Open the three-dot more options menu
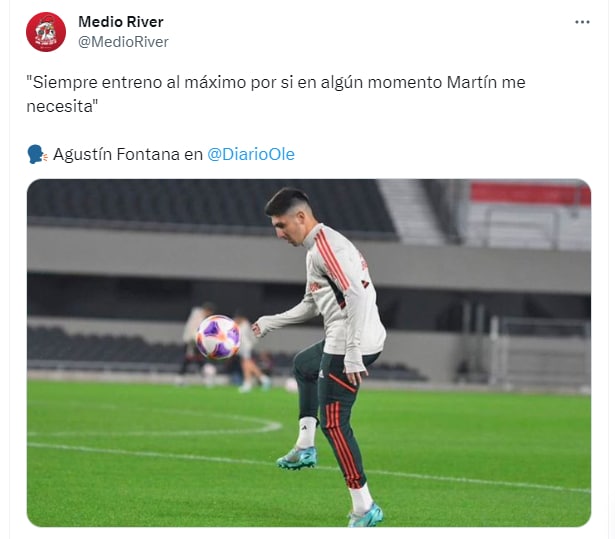The height and width of the screenshot is (539, 615). [x=582, y=22]
